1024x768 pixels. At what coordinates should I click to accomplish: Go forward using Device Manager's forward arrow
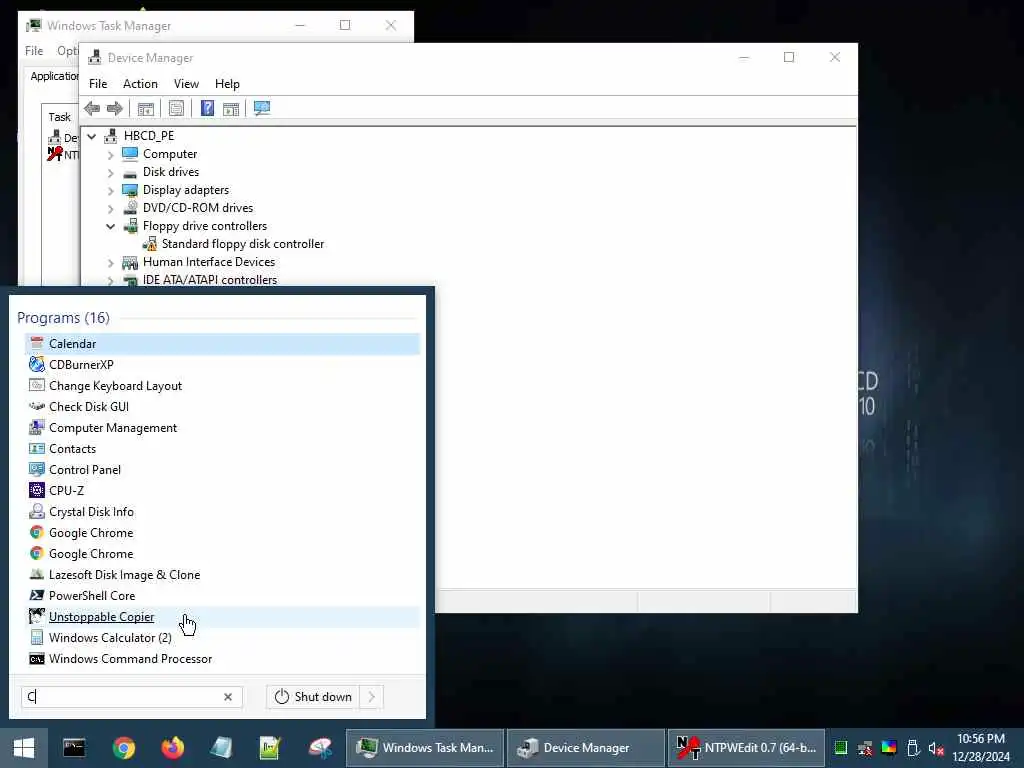pyautogui.click(x=115, y=108)
